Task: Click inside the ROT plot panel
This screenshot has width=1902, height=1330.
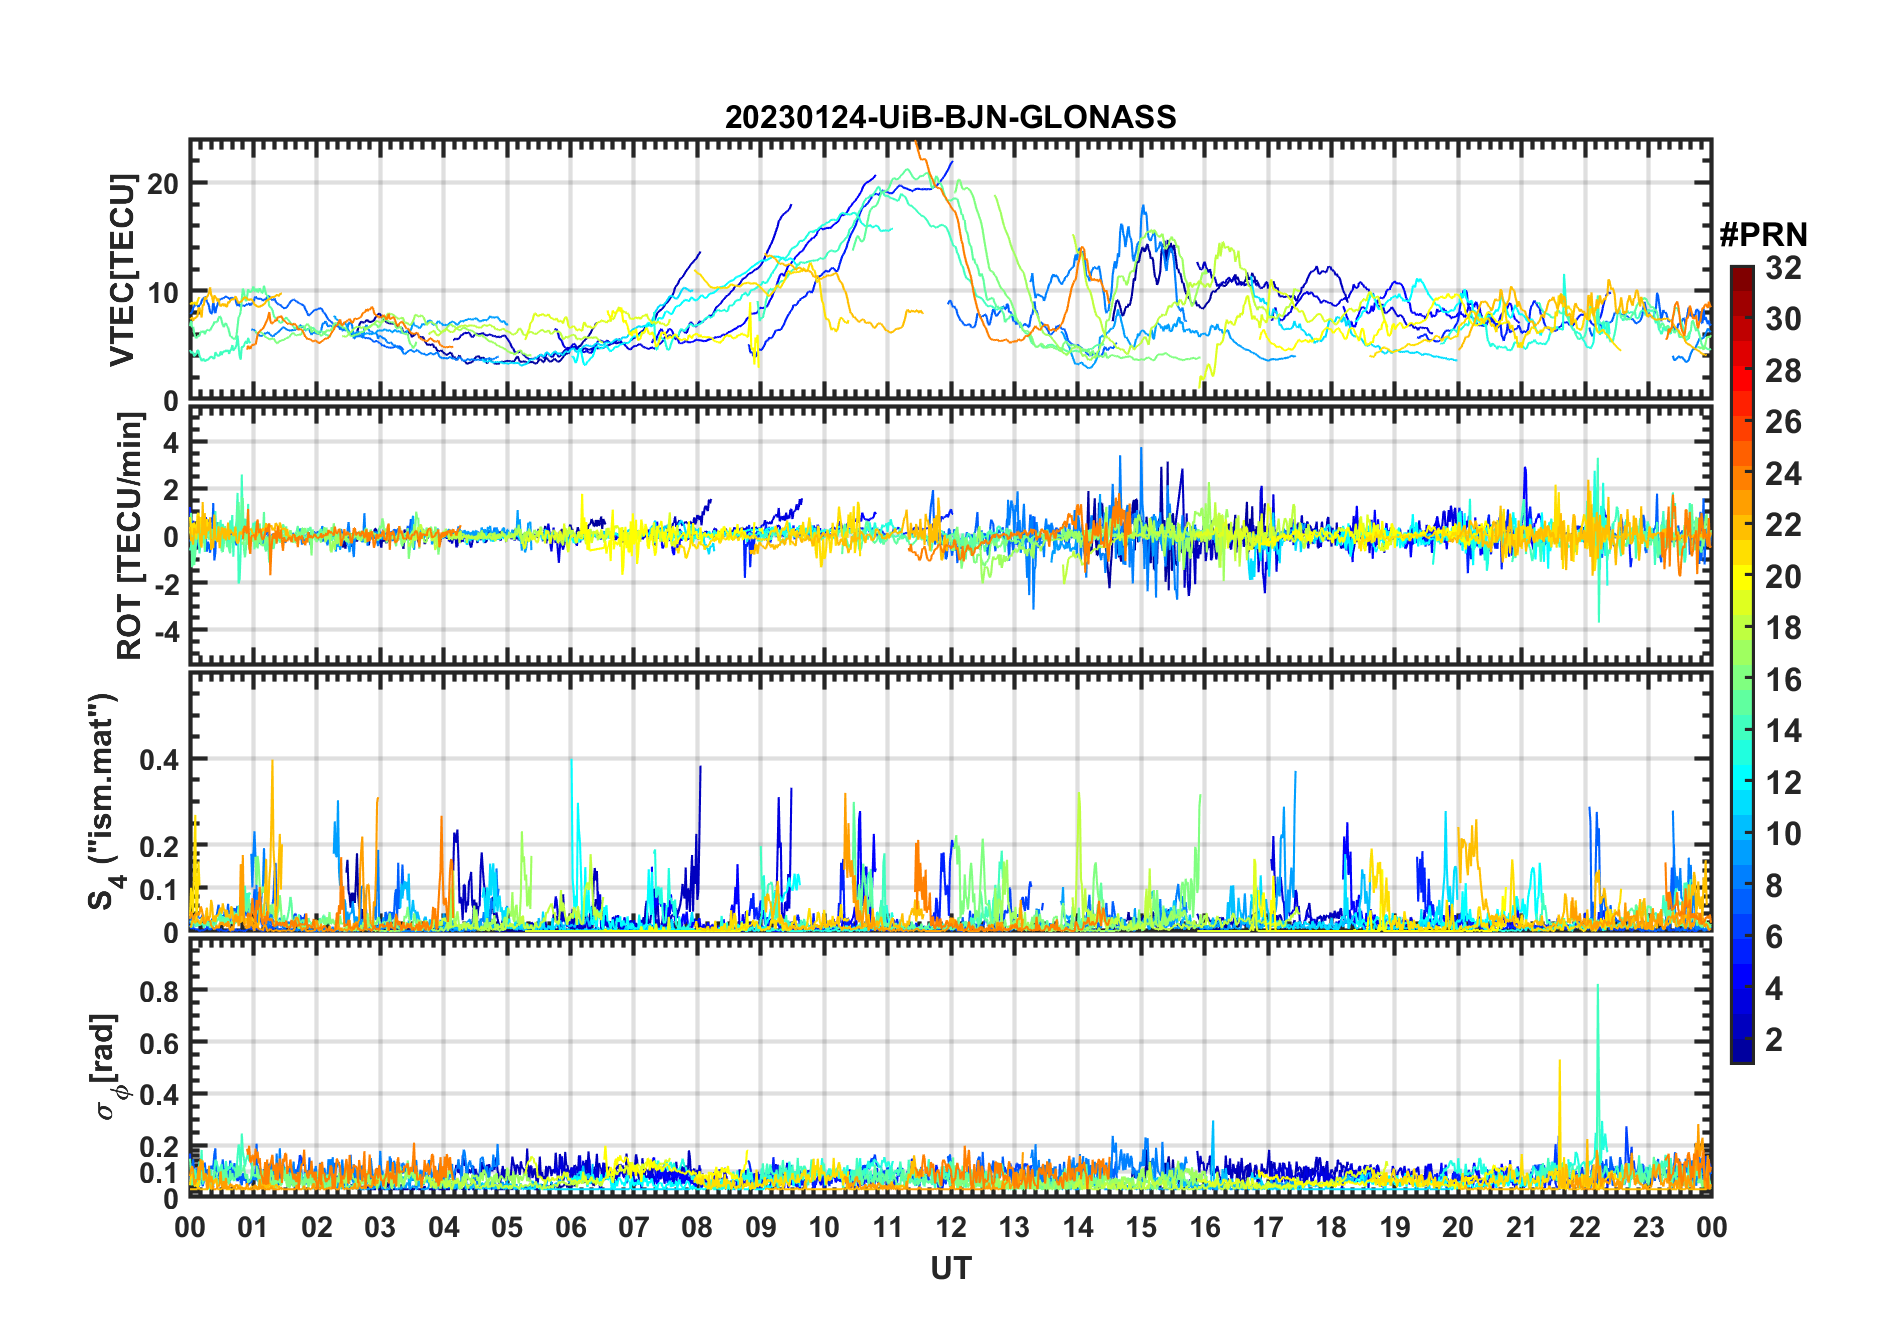Action: click(x=950, y=535)
